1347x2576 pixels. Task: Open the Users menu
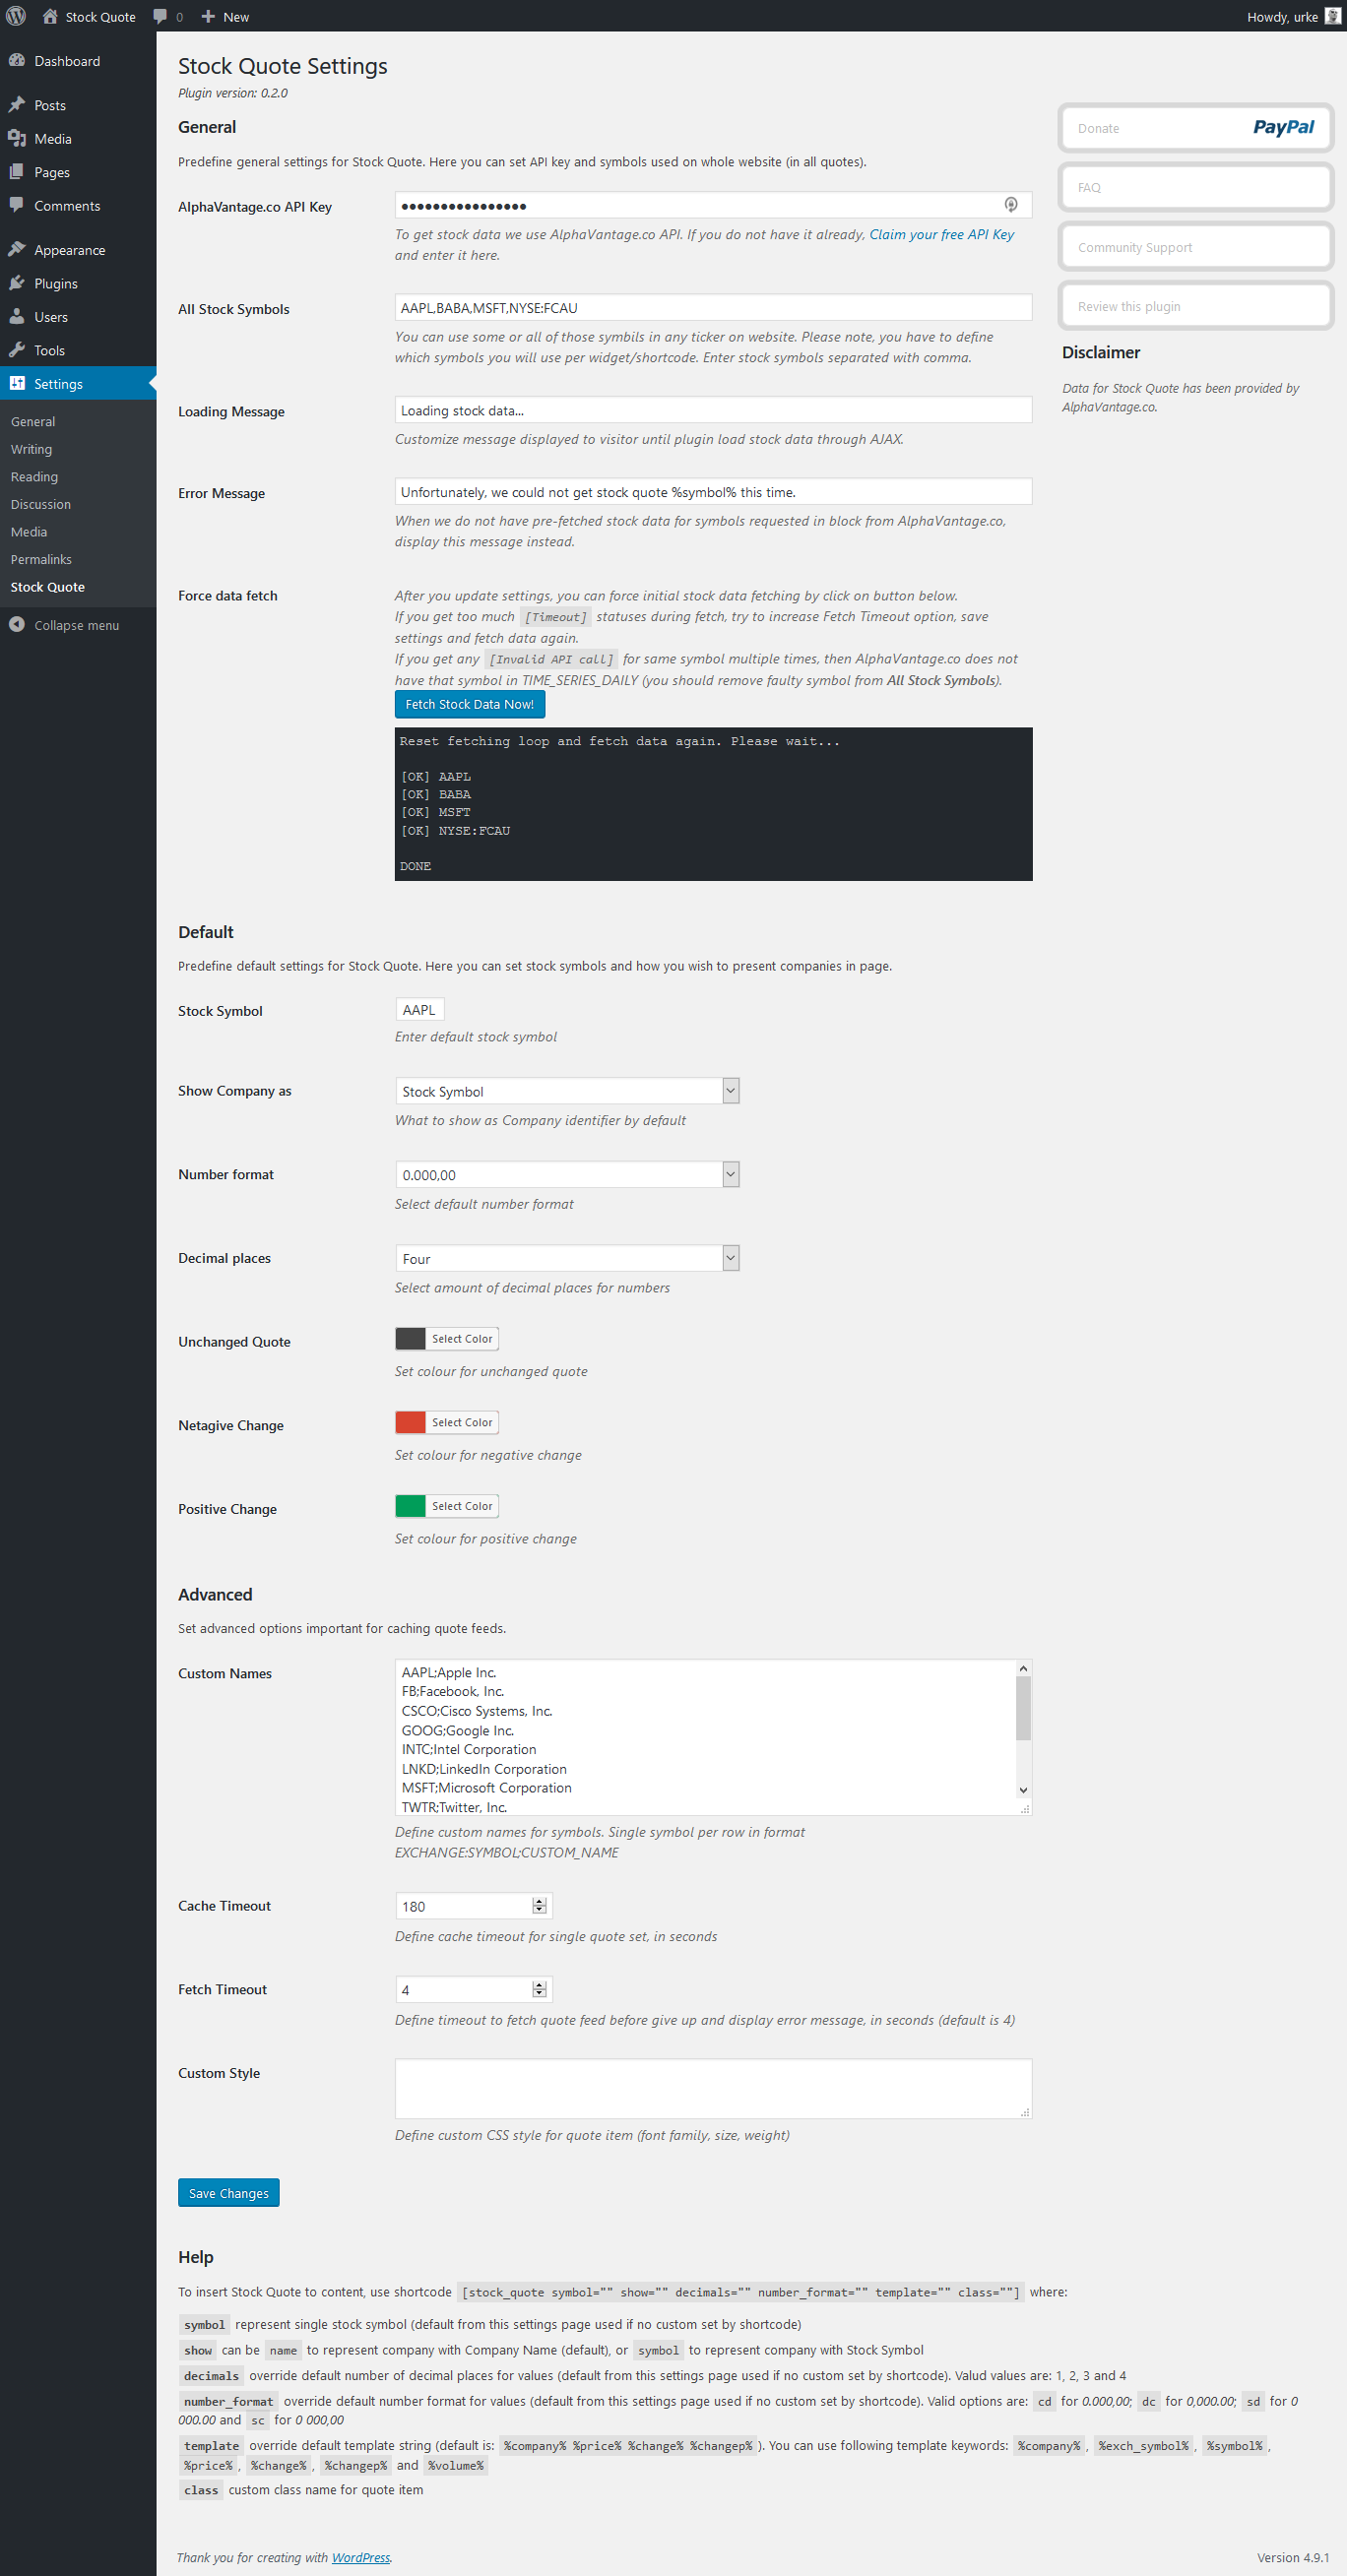coord(78,317)
